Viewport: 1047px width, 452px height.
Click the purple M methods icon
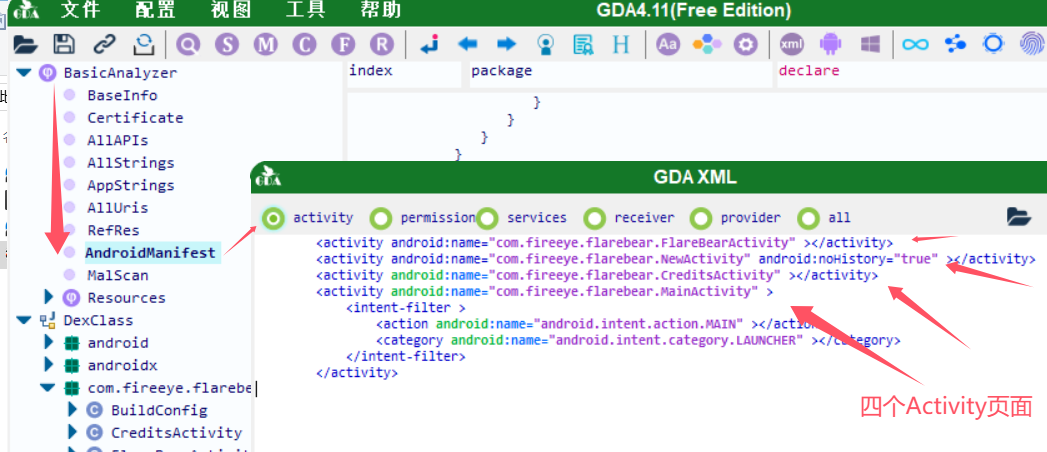click(x=266, y=45)
